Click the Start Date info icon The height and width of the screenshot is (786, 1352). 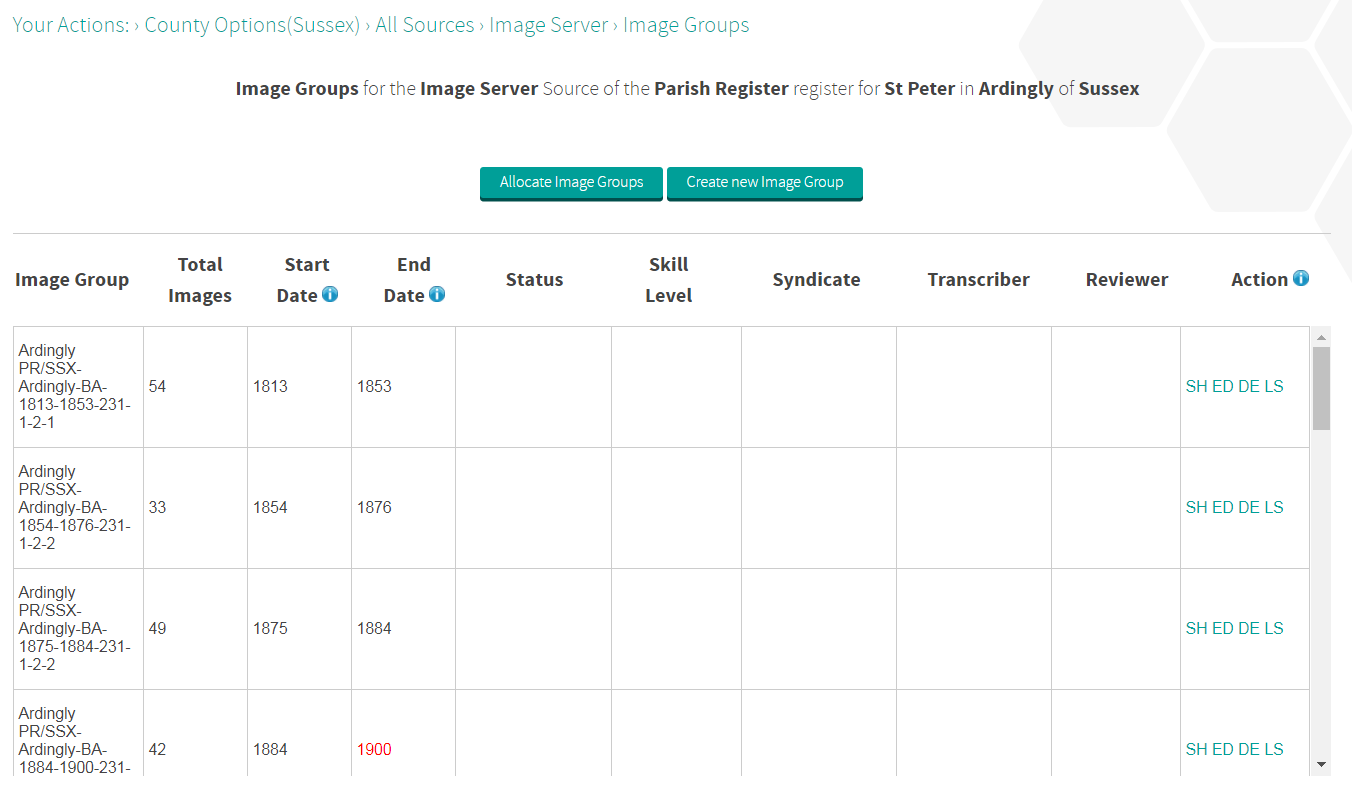[330, 295]
